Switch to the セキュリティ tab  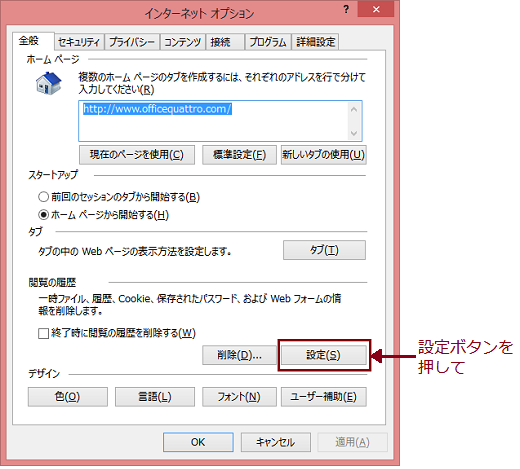pos(79,42)
